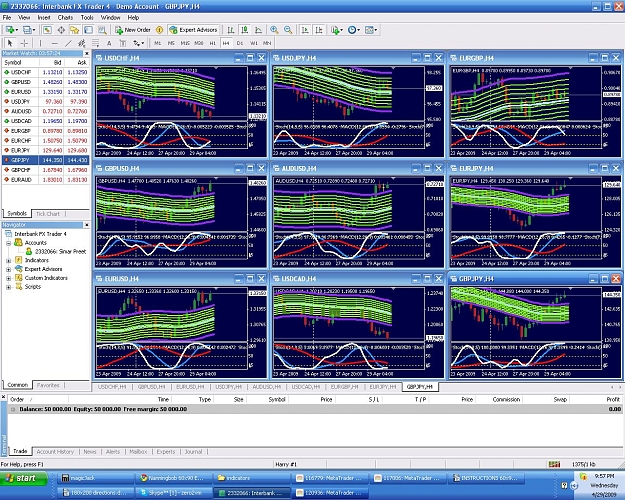625x500 pixels.
Task: Toggle the Terminal panel icon
Action: [x=88, y=30]
